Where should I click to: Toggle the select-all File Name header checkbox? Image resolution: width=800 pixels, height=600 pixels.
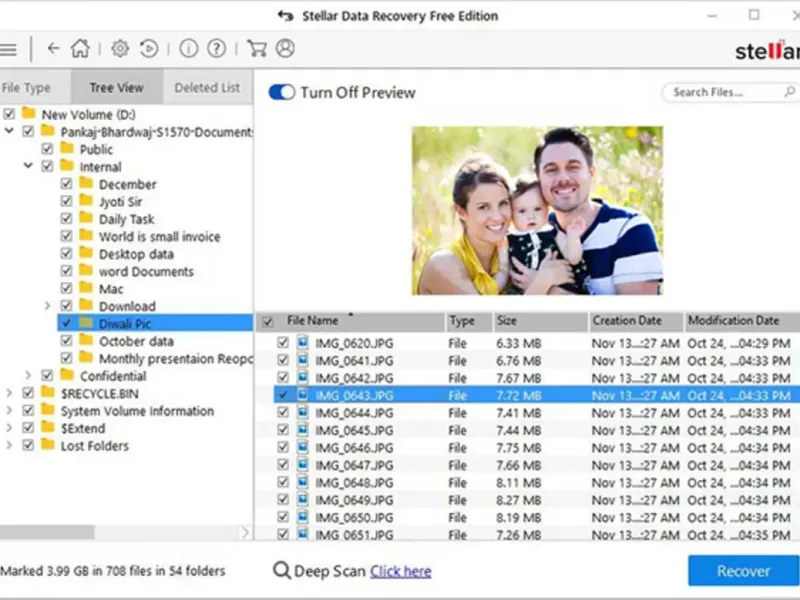coord(267,322)
